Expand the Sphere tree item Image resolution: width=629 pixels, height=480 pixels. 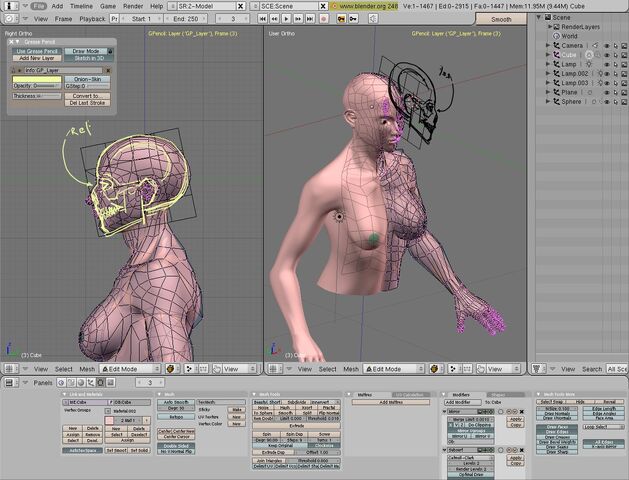(x=548, y=101)
